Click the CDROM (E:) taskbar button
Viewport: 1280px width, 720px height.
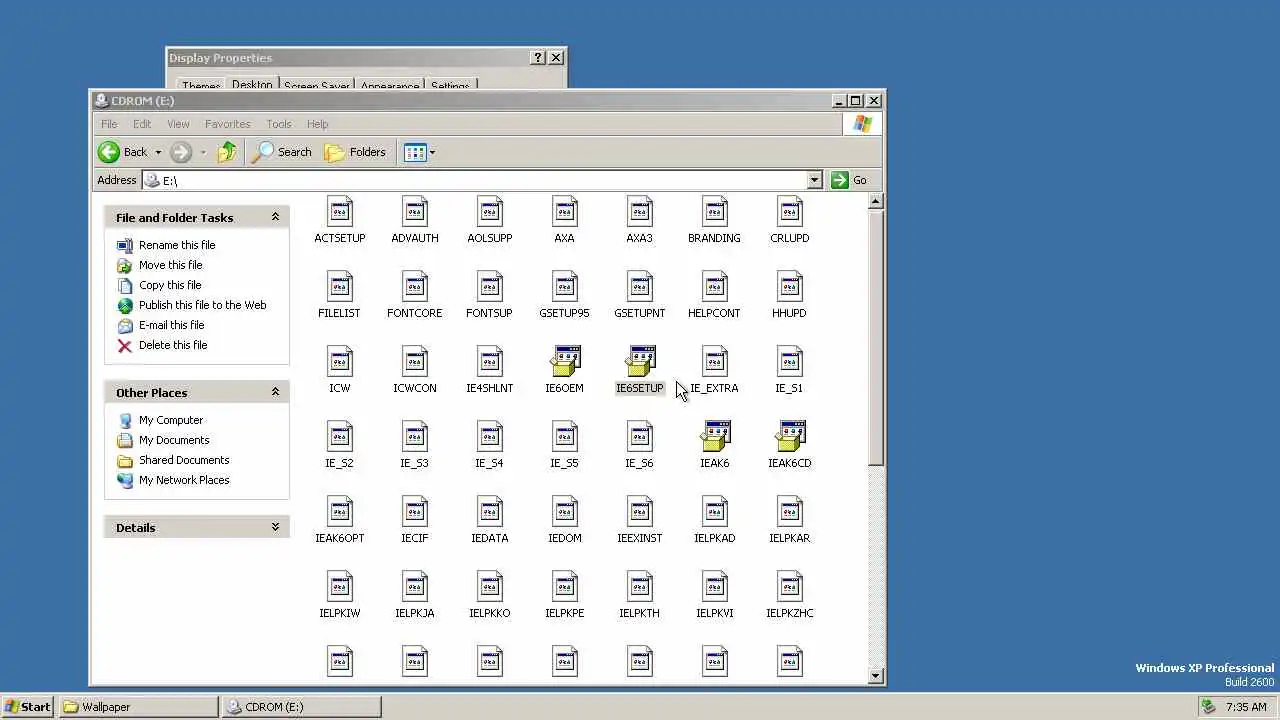[x=301, y=706]
